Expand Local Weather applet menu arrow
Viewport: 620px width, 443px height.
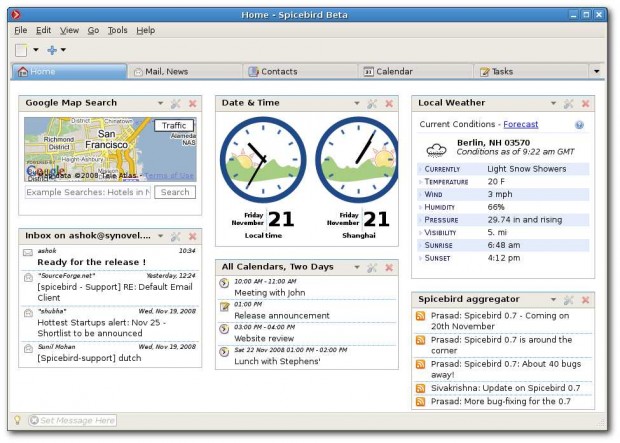[554, 103]
